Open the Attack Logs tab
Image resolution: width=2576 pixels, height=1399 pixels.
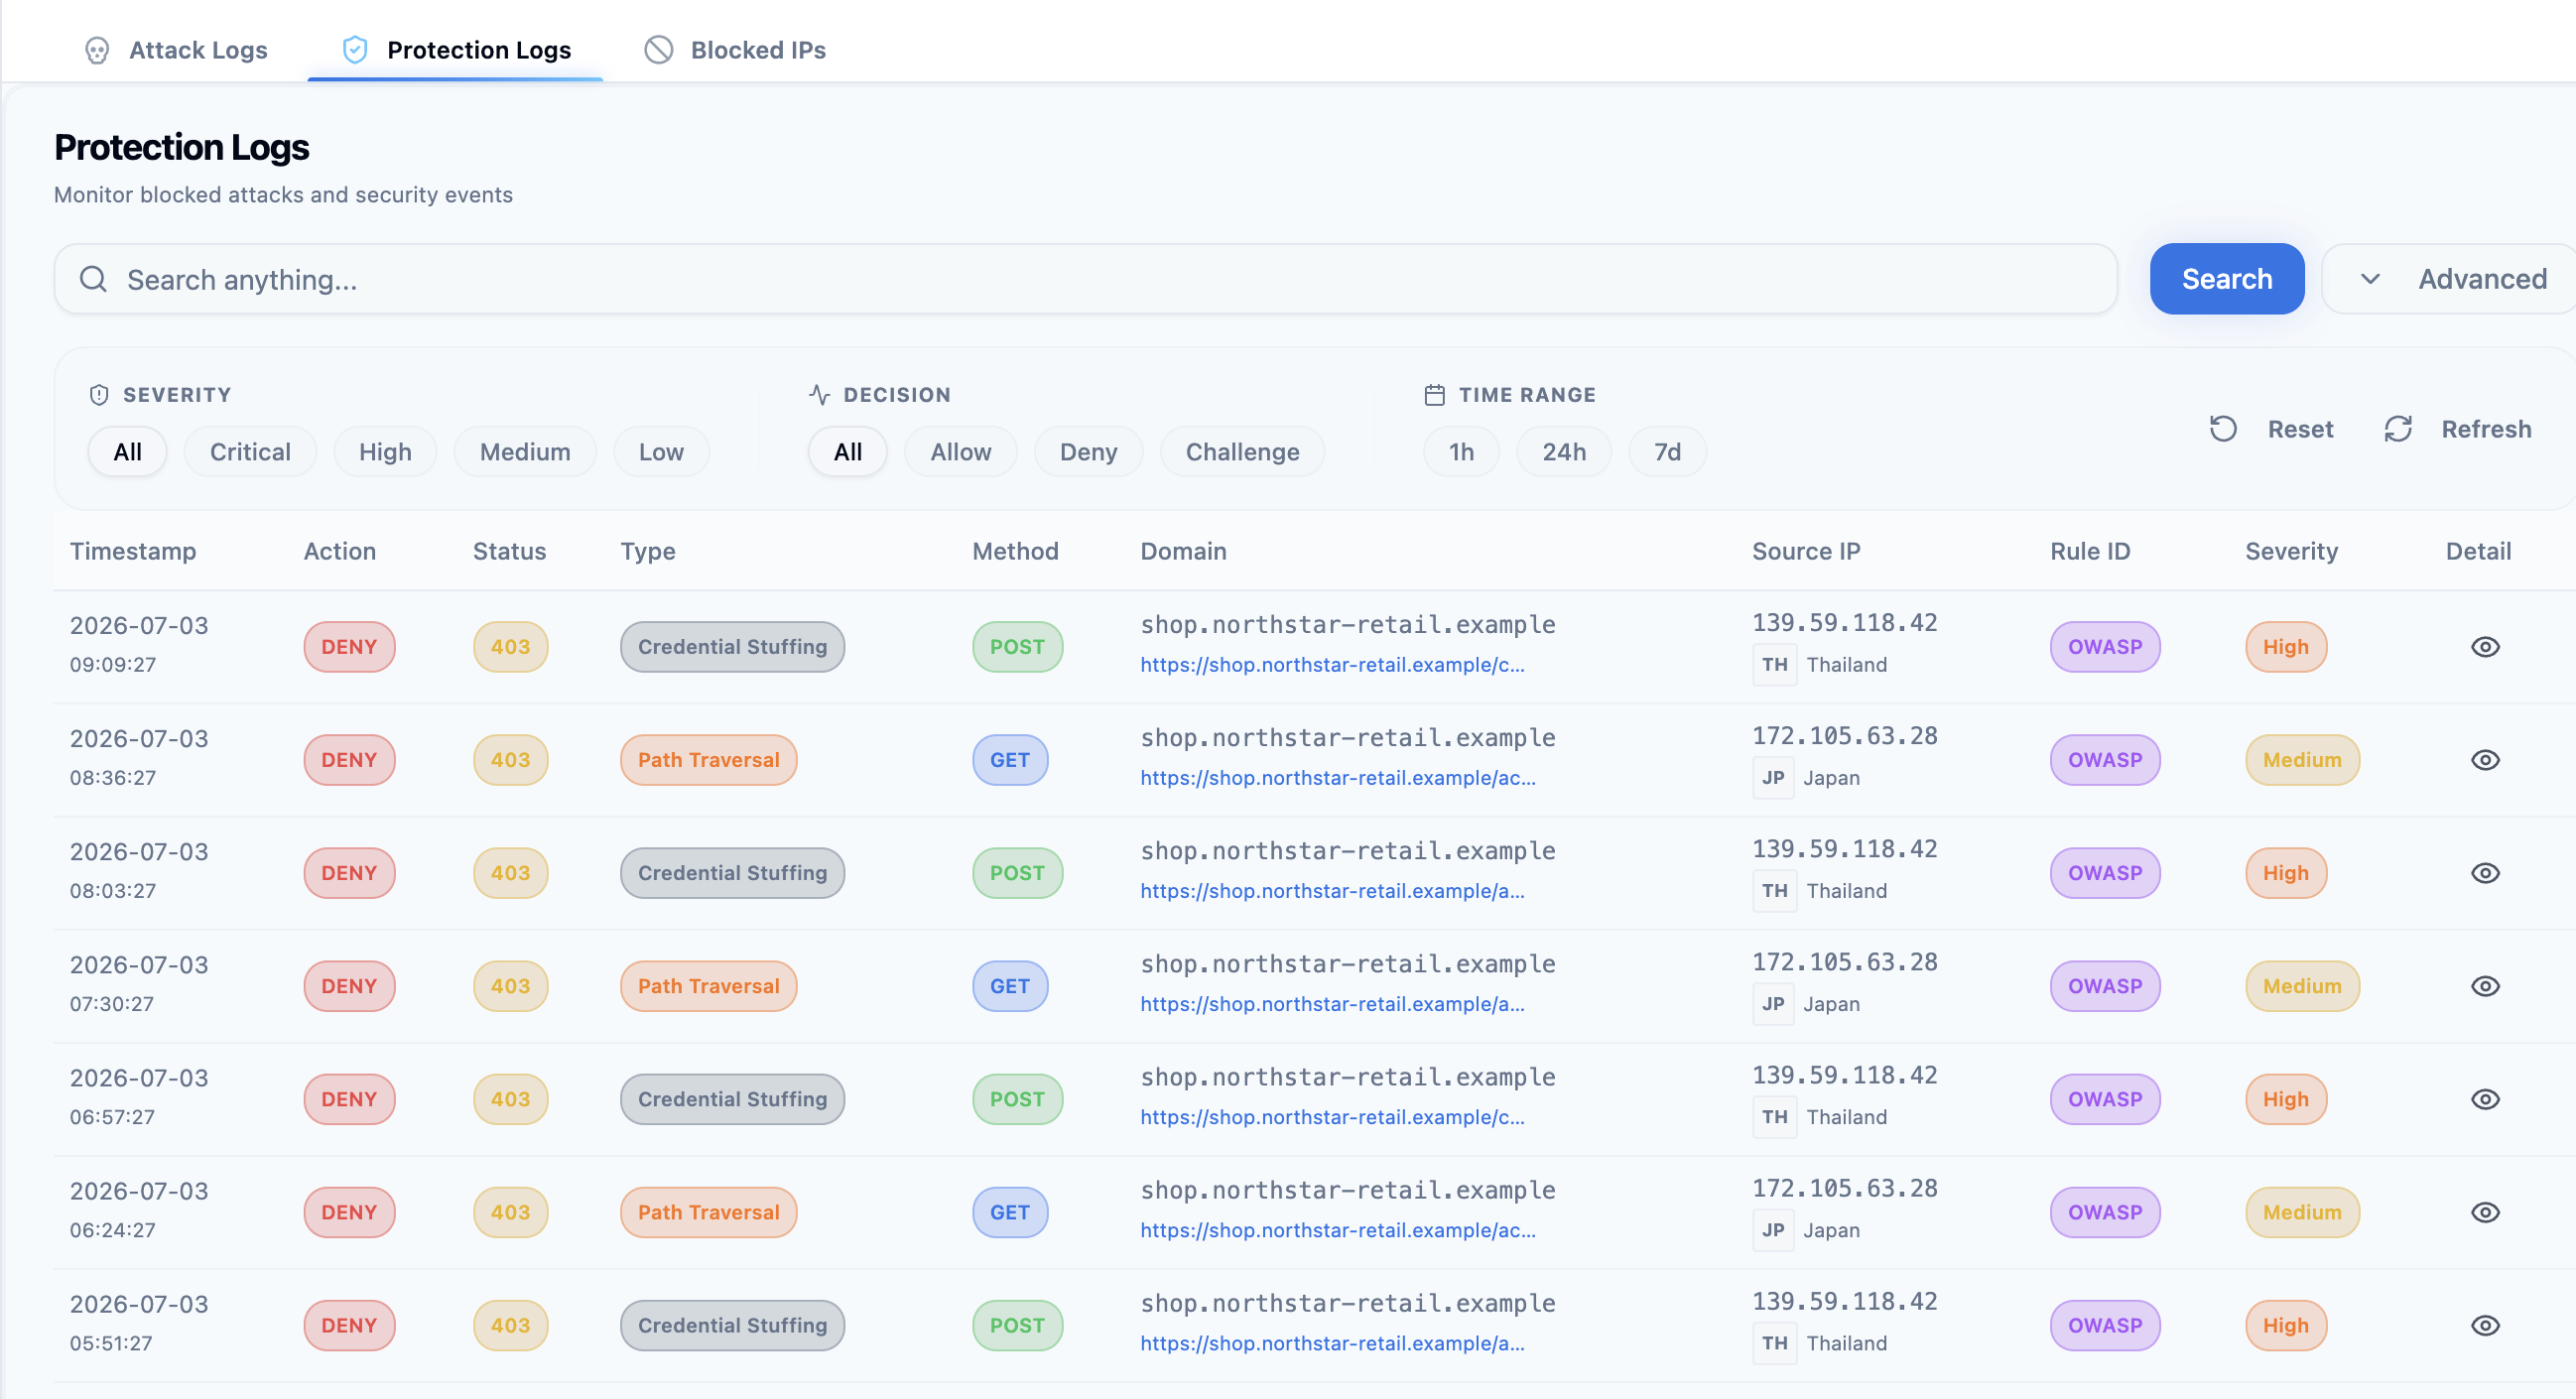176,50
